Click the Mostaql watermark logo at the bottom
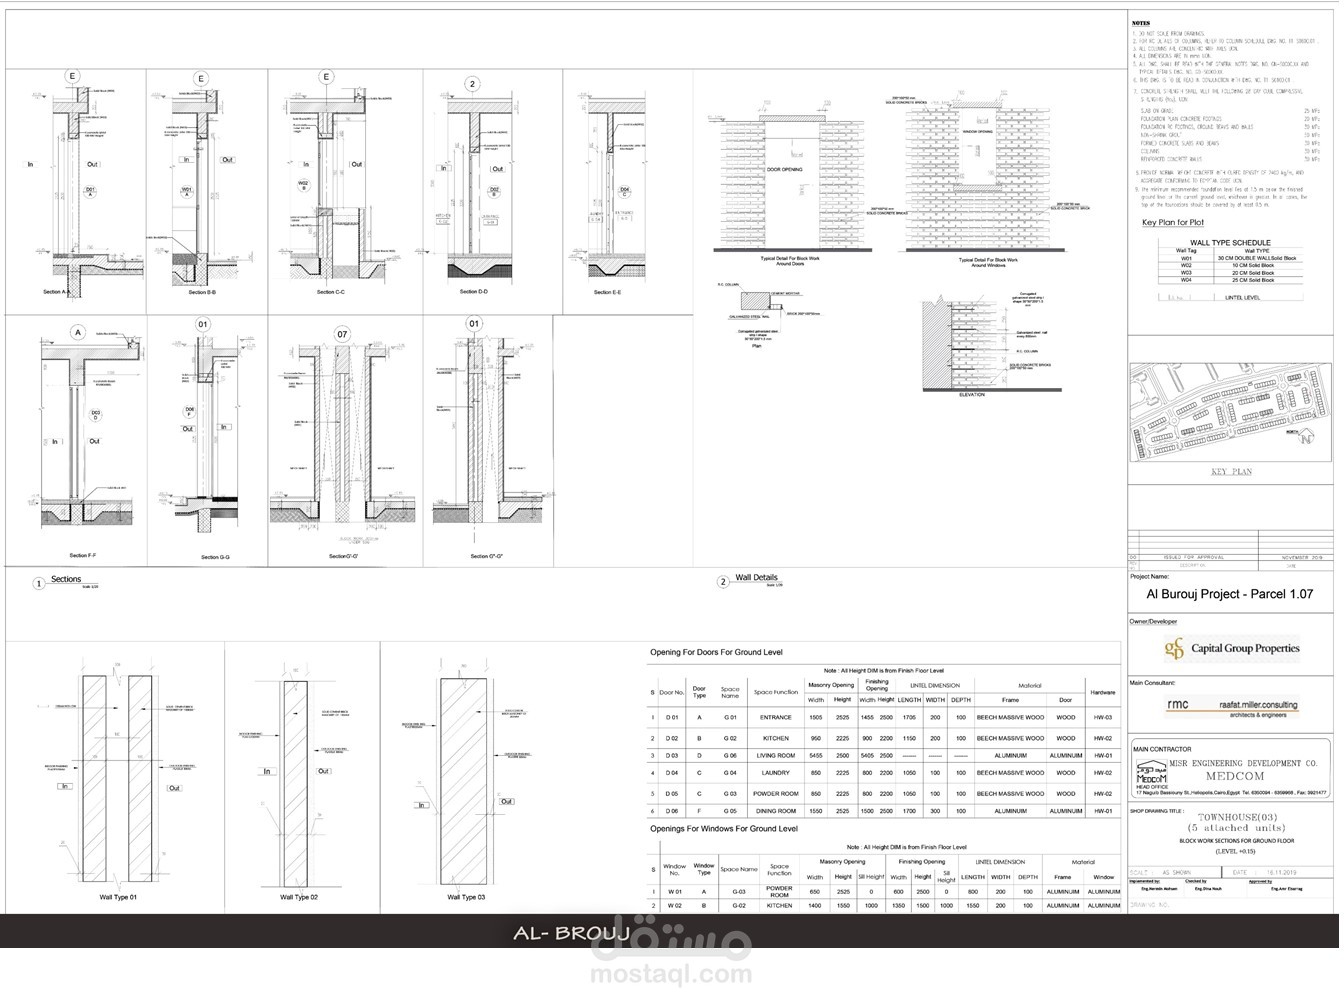This screenshot has height=1008, width=1344. (671, 968)
